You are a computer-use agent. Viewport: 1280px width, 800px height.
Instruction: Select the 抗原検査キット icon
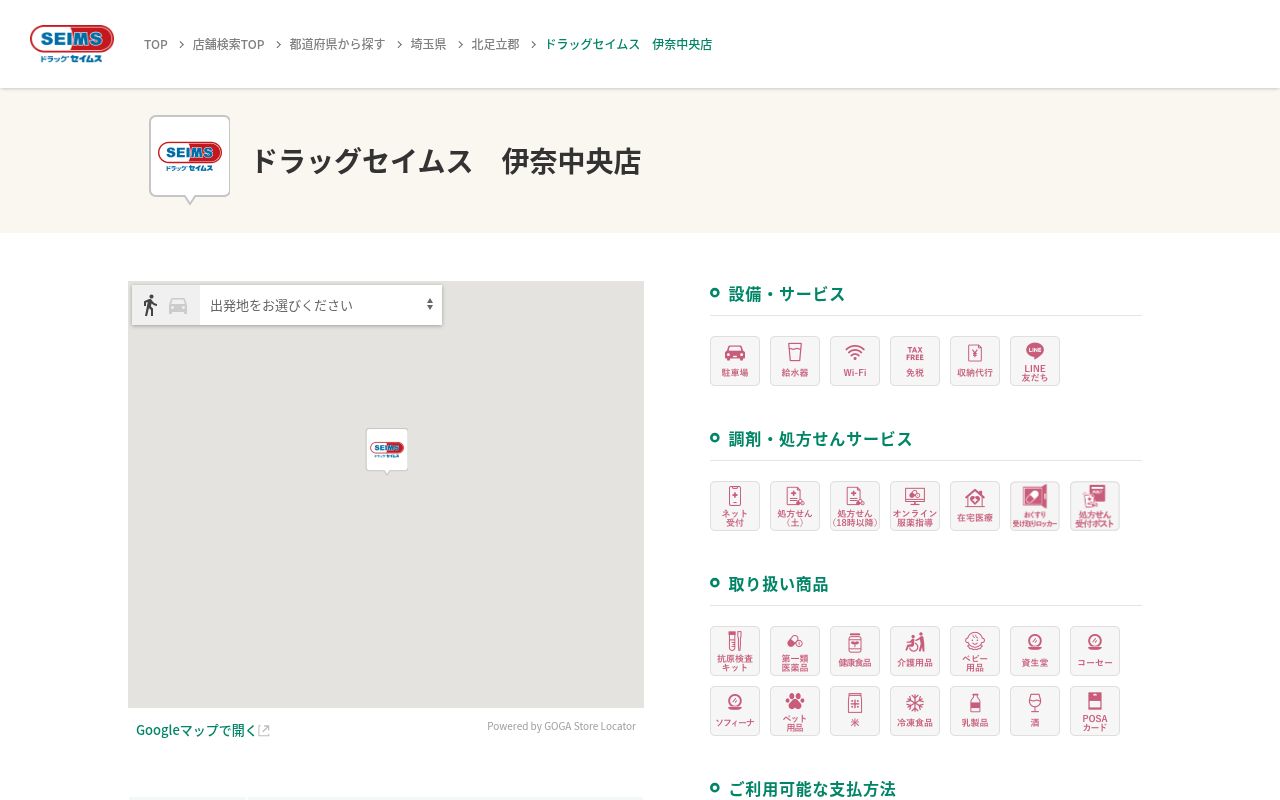click(735, 651)
